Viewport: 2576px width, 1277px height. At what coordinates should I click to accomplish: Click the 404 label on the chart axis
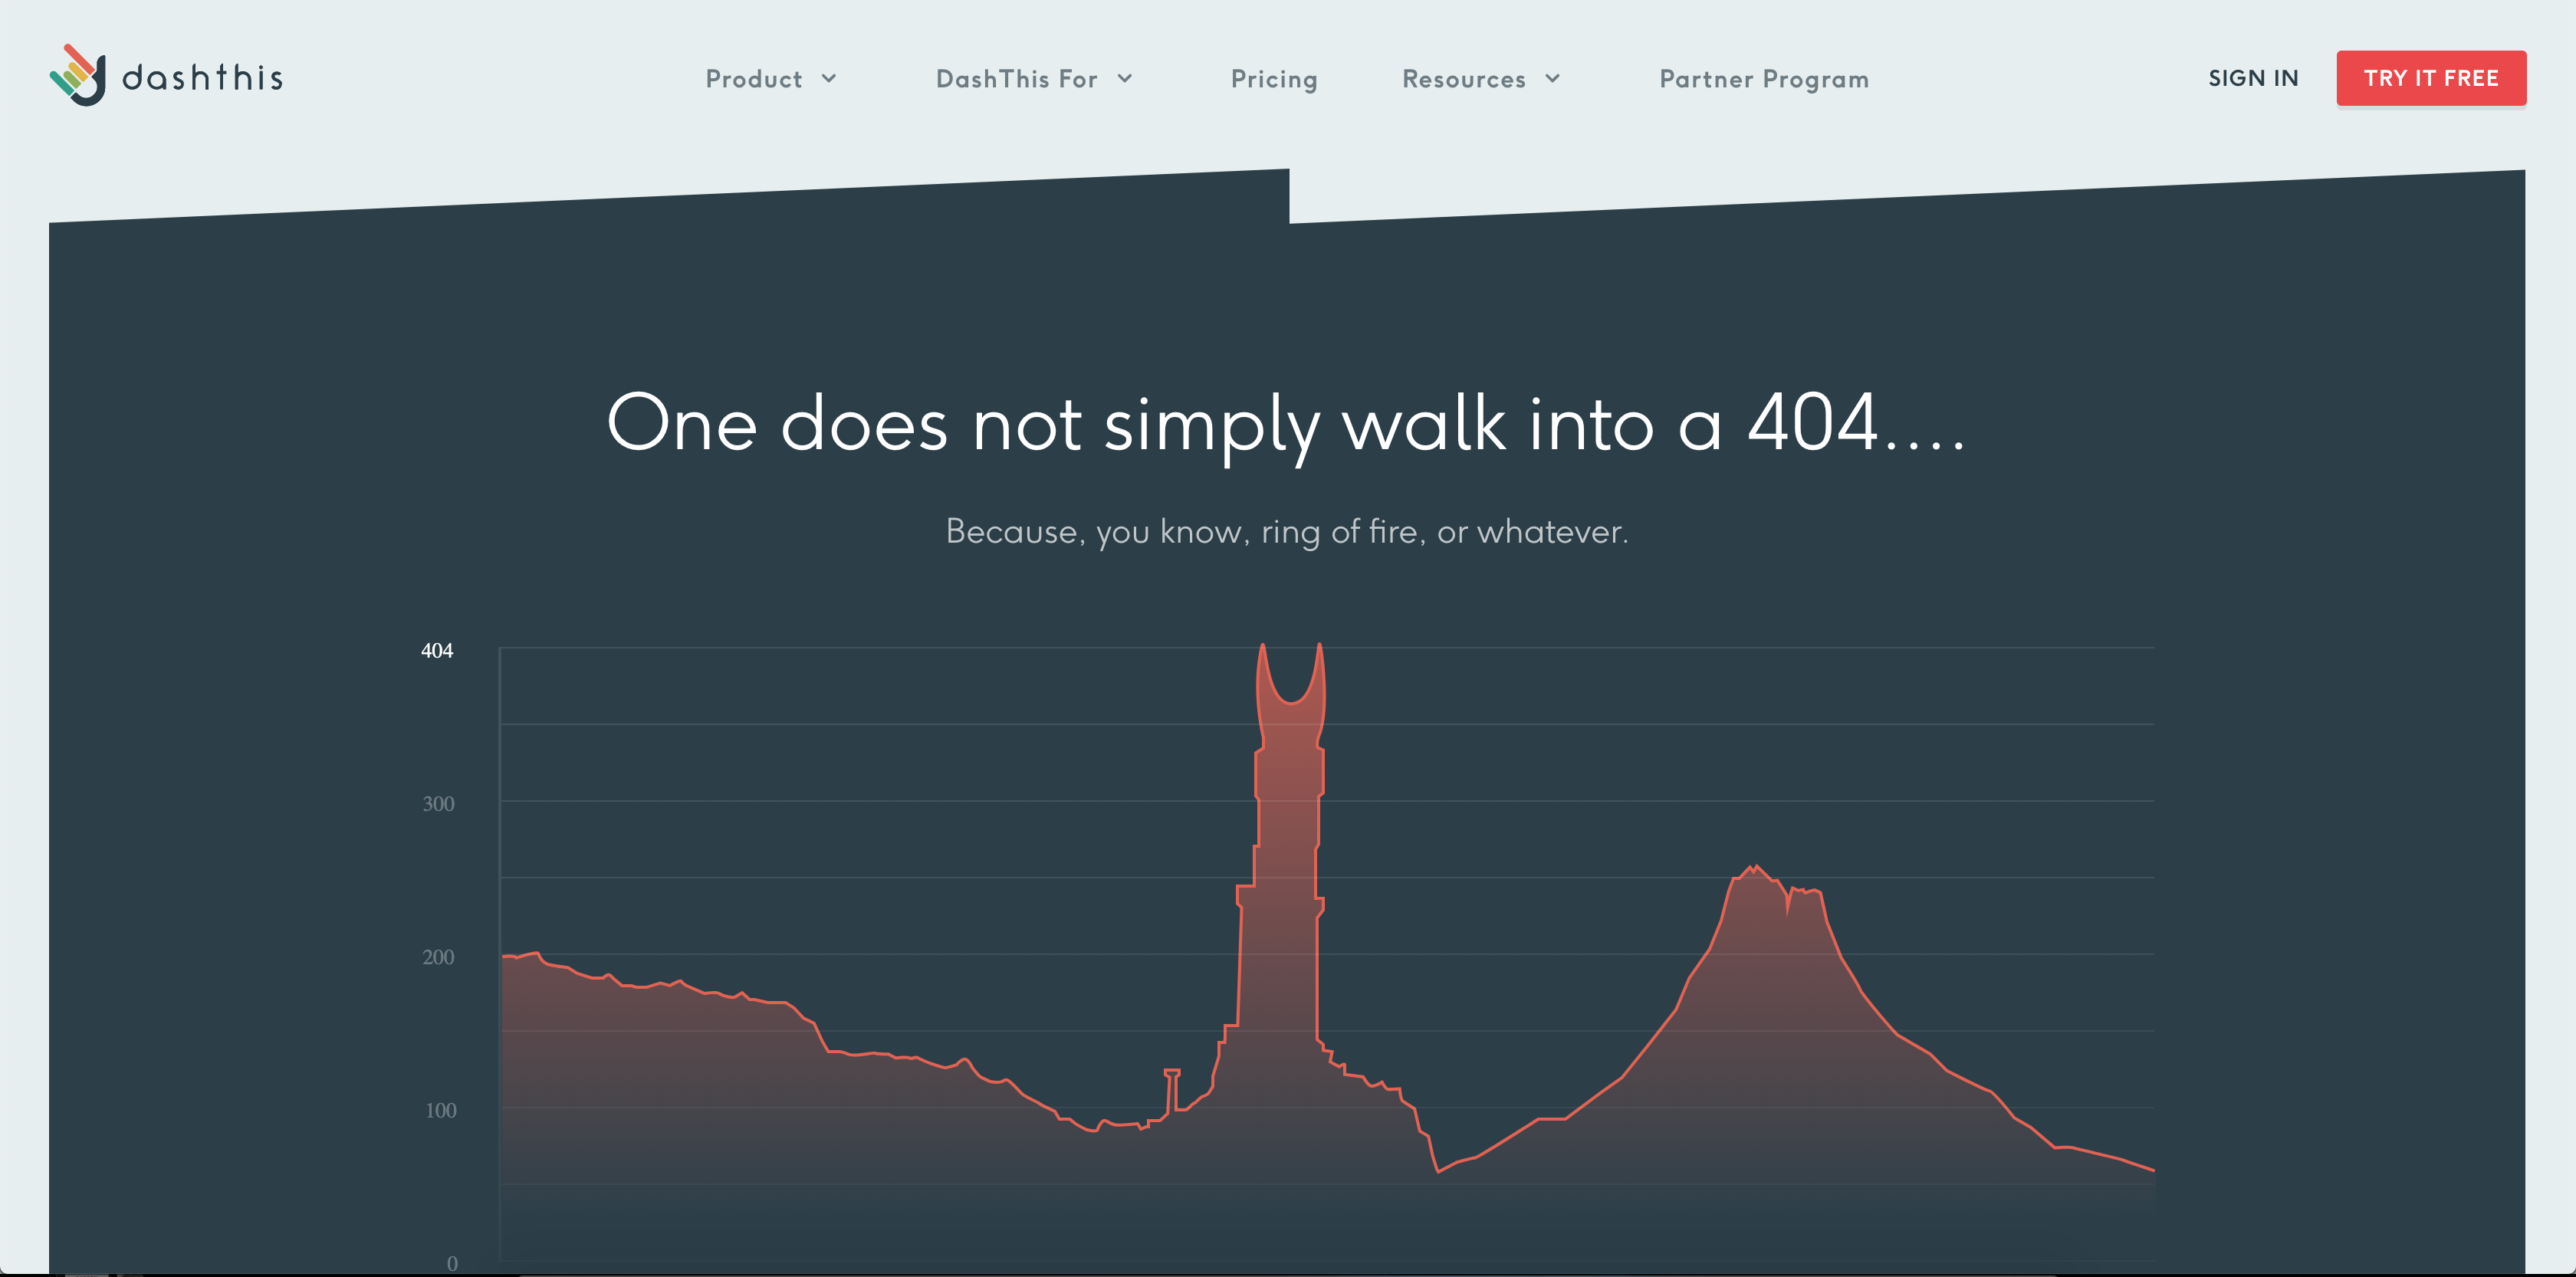pyautogui.click(x=436, y=650)
